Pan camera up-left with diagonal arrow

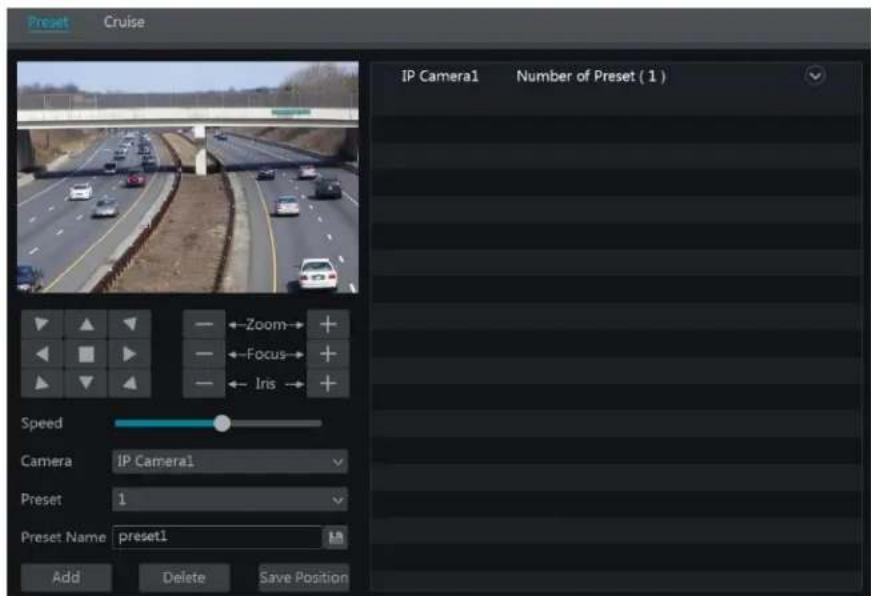pyautogui.click(x=42, y=324)
